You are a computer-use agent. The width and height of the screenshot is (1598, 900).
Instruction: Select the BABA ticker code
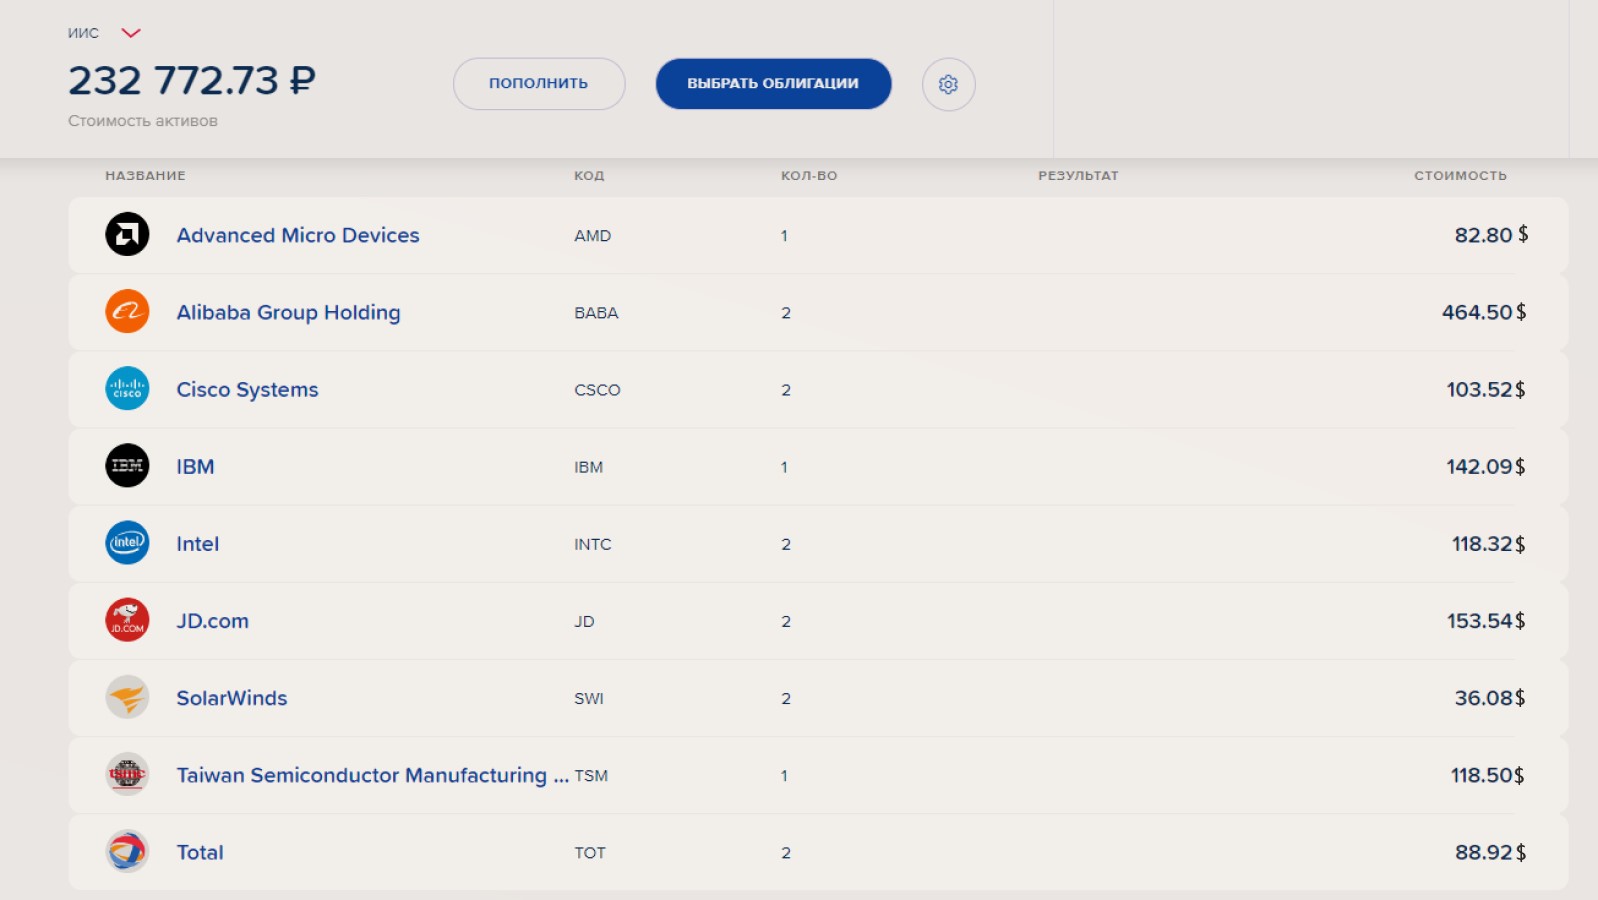click(596, 313)
